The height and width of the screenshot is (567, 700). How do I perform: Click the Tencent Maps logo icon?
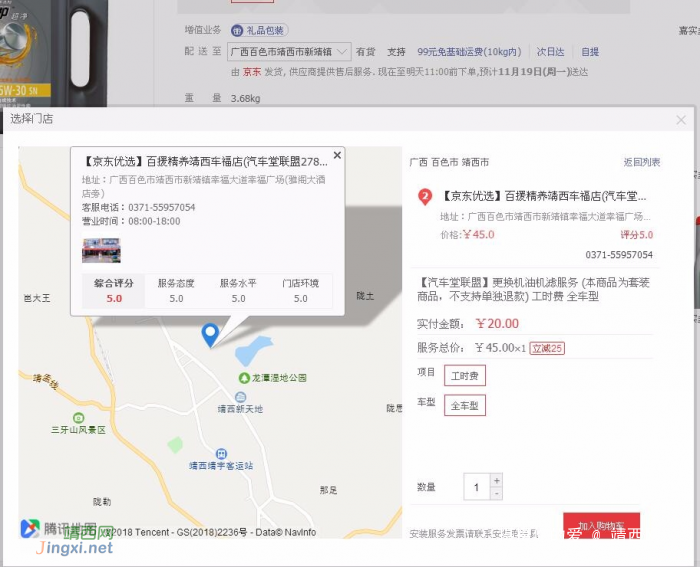pyautogui.click(x=30, y=529)
